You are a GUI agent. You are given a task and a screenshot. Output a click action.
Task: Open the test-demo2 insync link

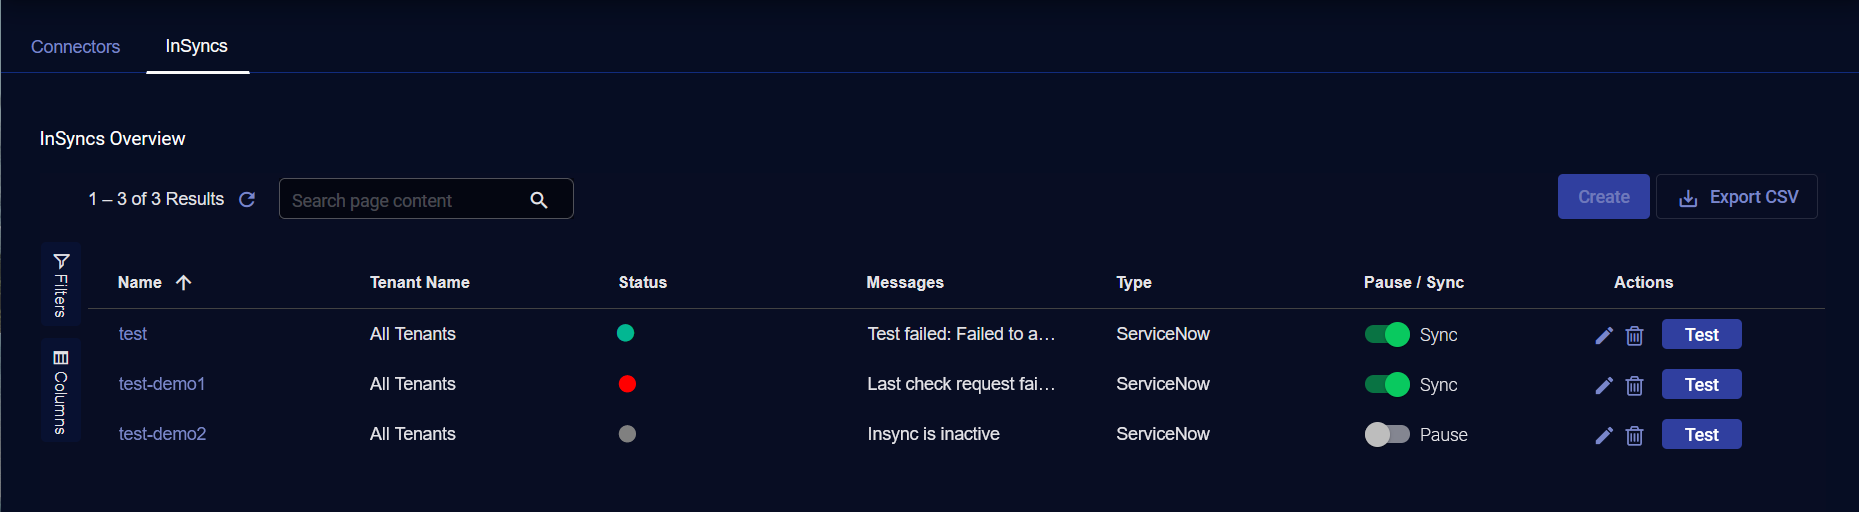[162, 434]
